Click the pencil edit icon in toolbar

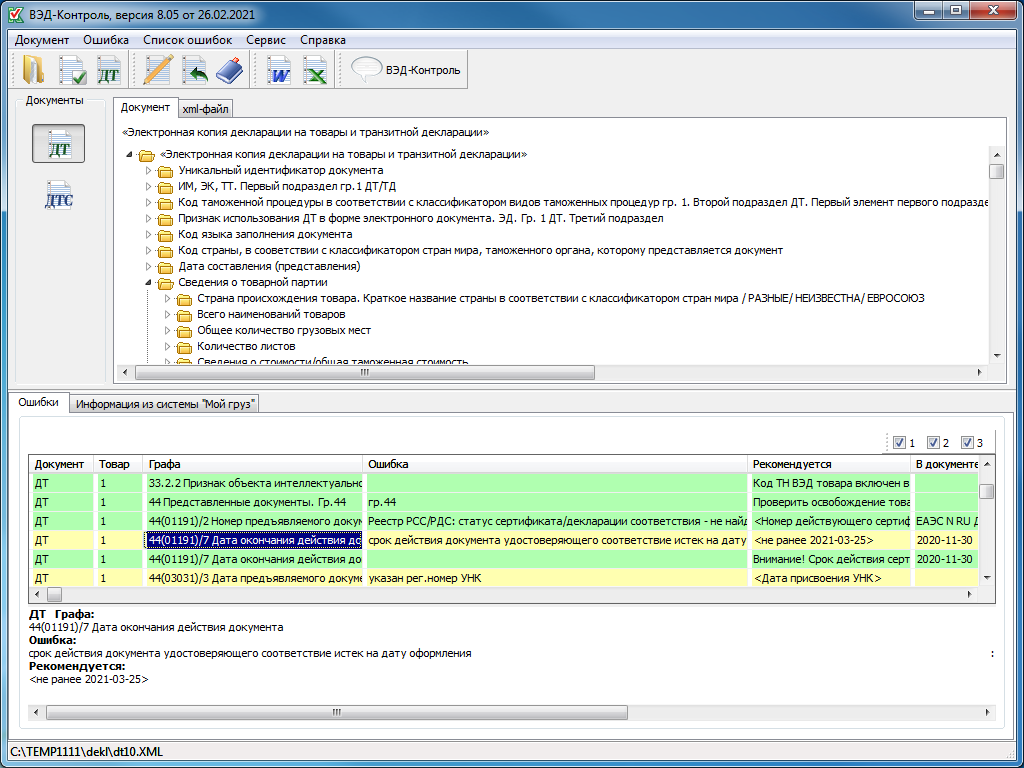[158, 70]
